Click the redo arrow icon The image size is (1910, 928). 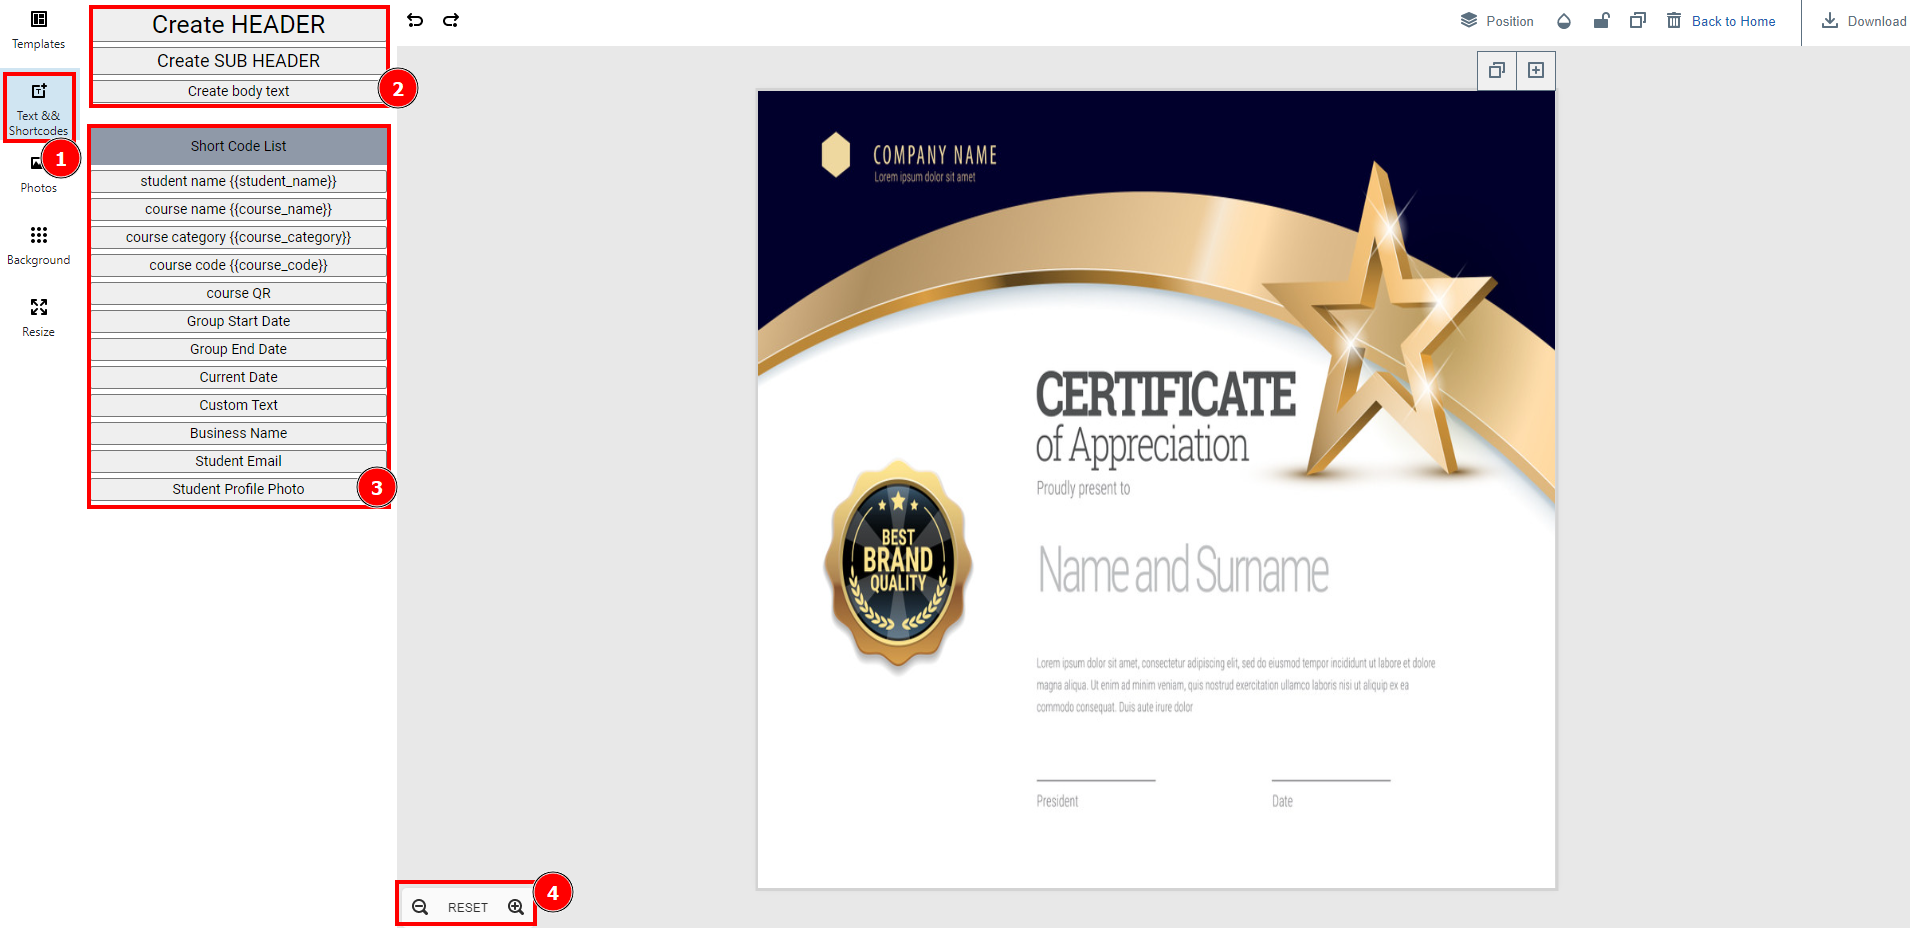point(451,21)
